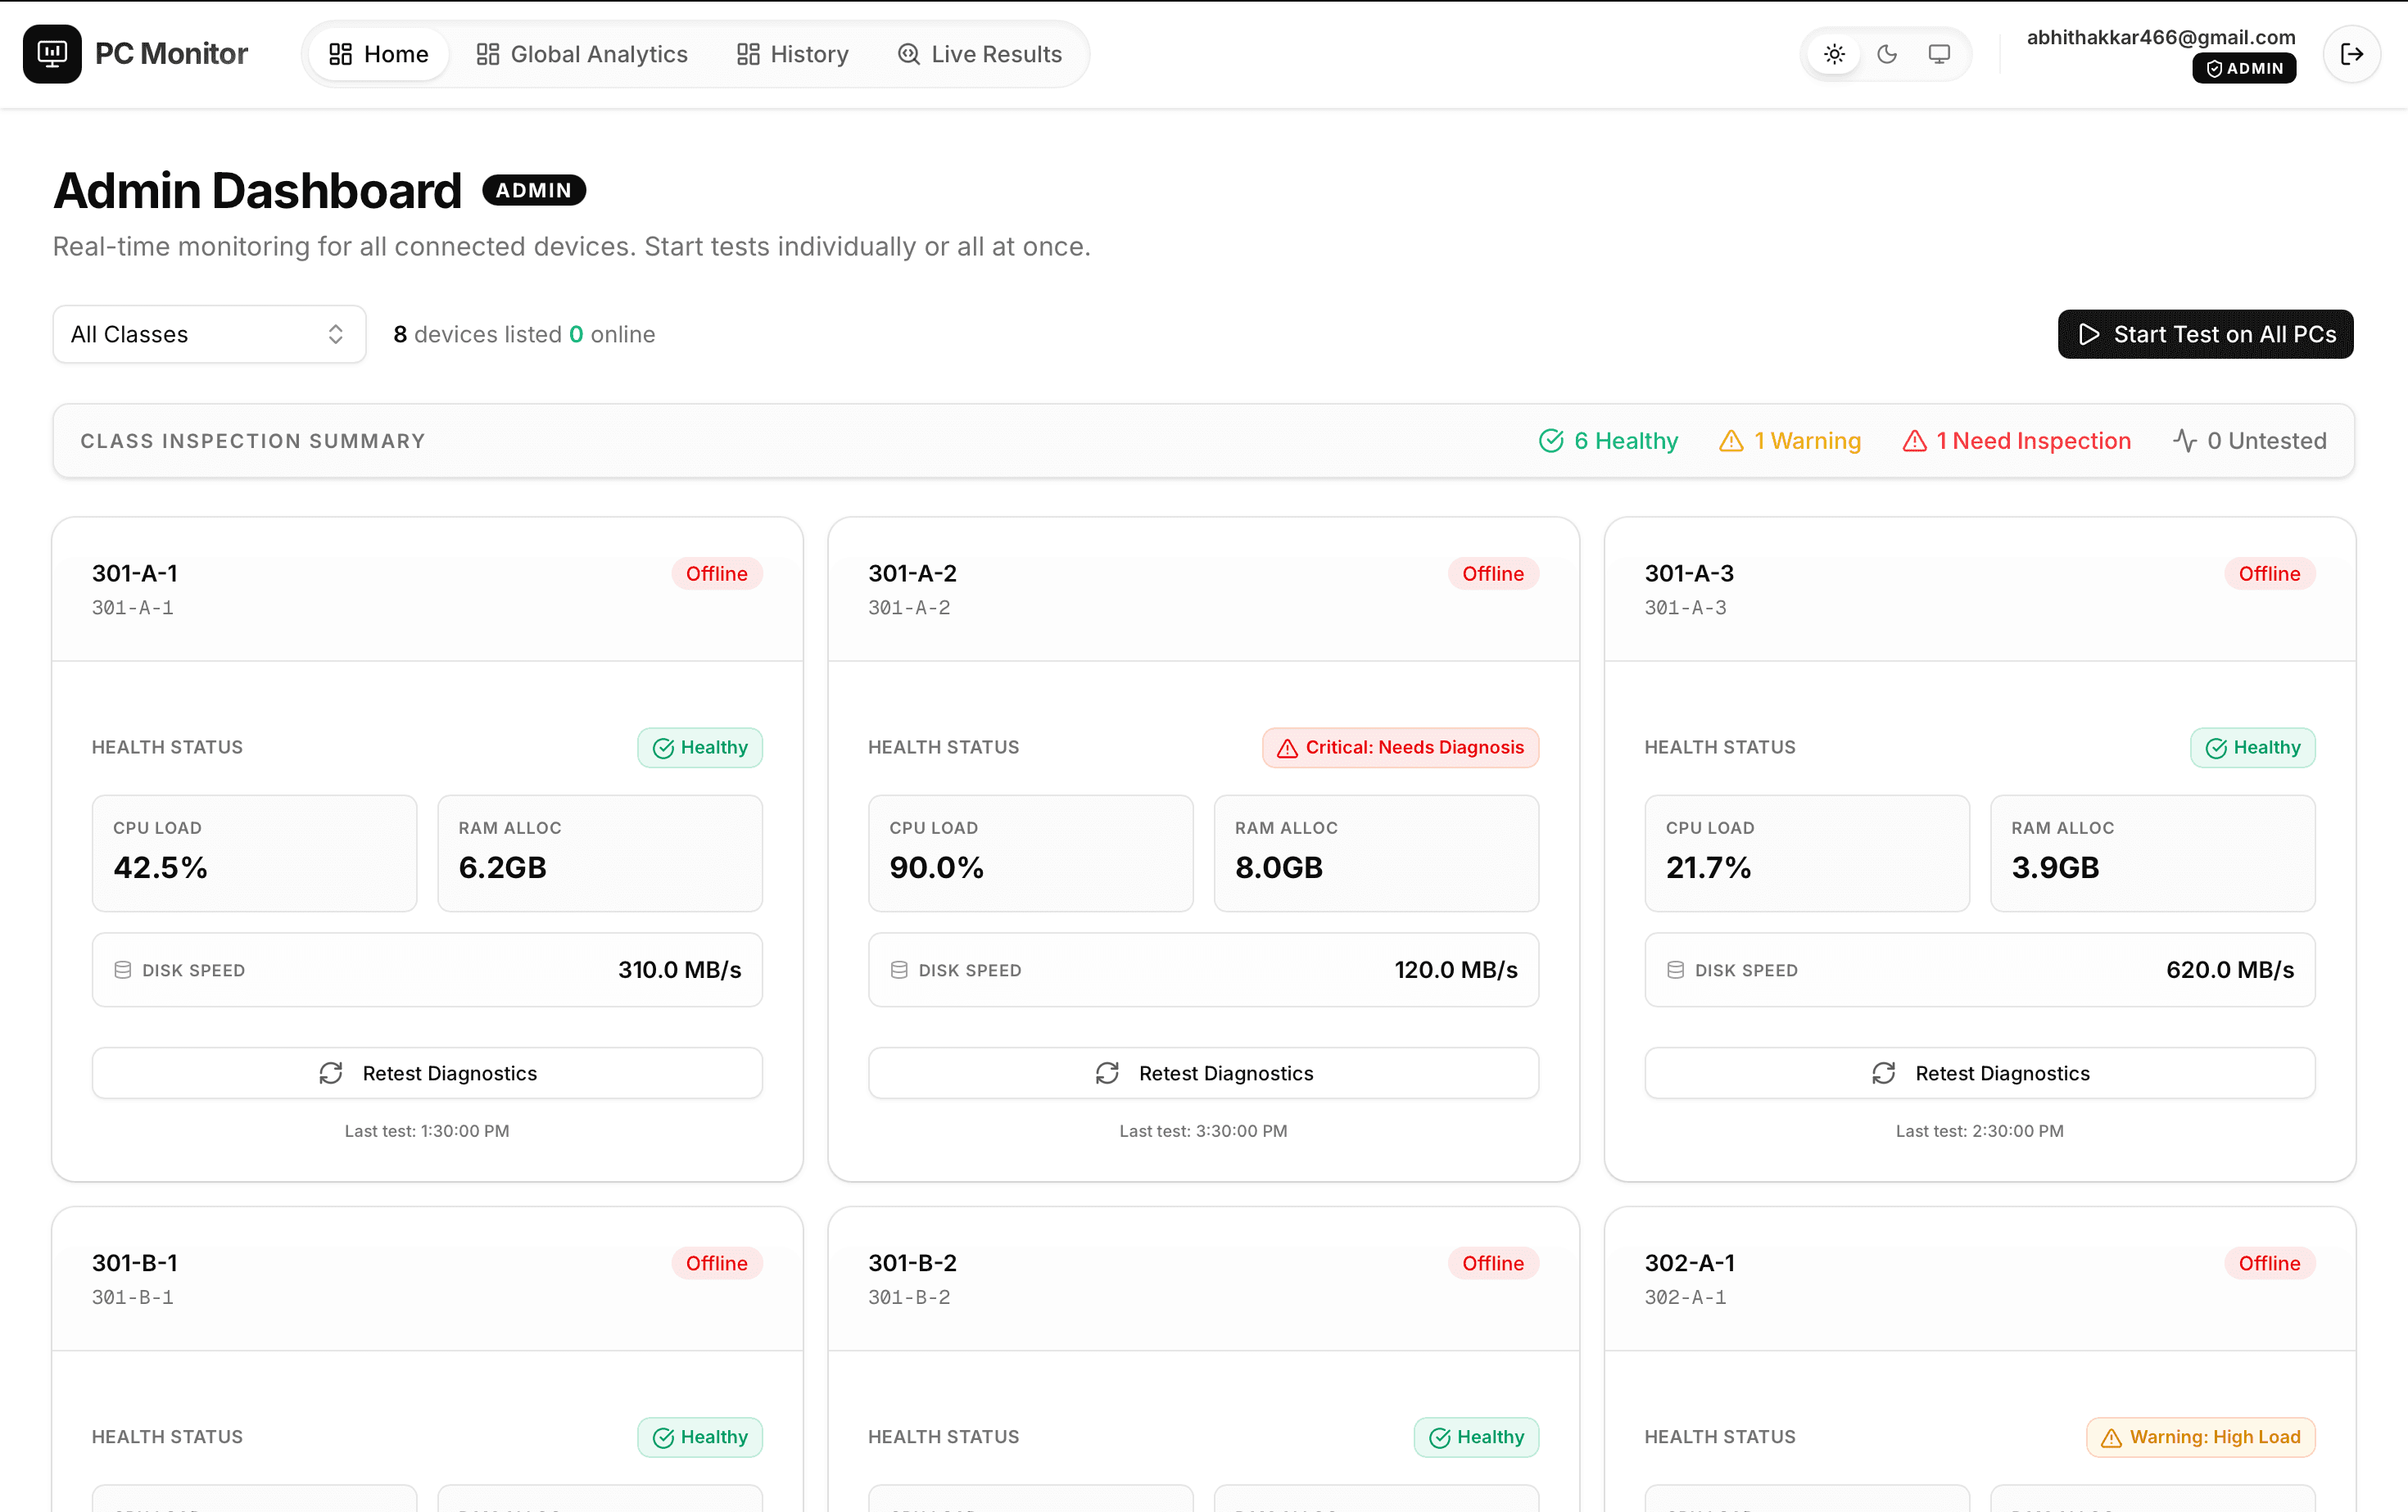
Task: Click the refresh icon on 301-A-3 Retest button
Action: [x=1884, y=1073]
